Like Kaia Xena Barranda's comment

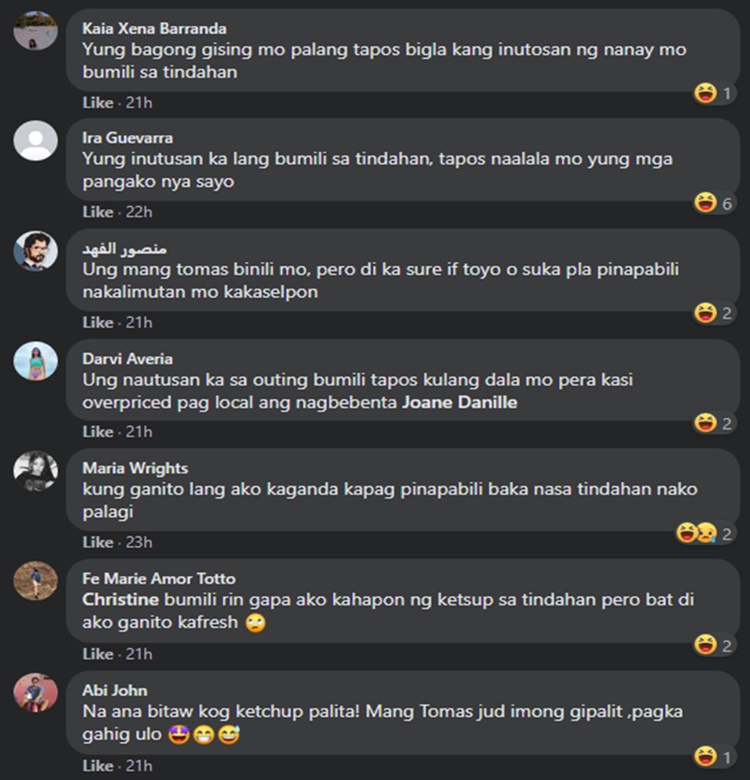[98, 102]
